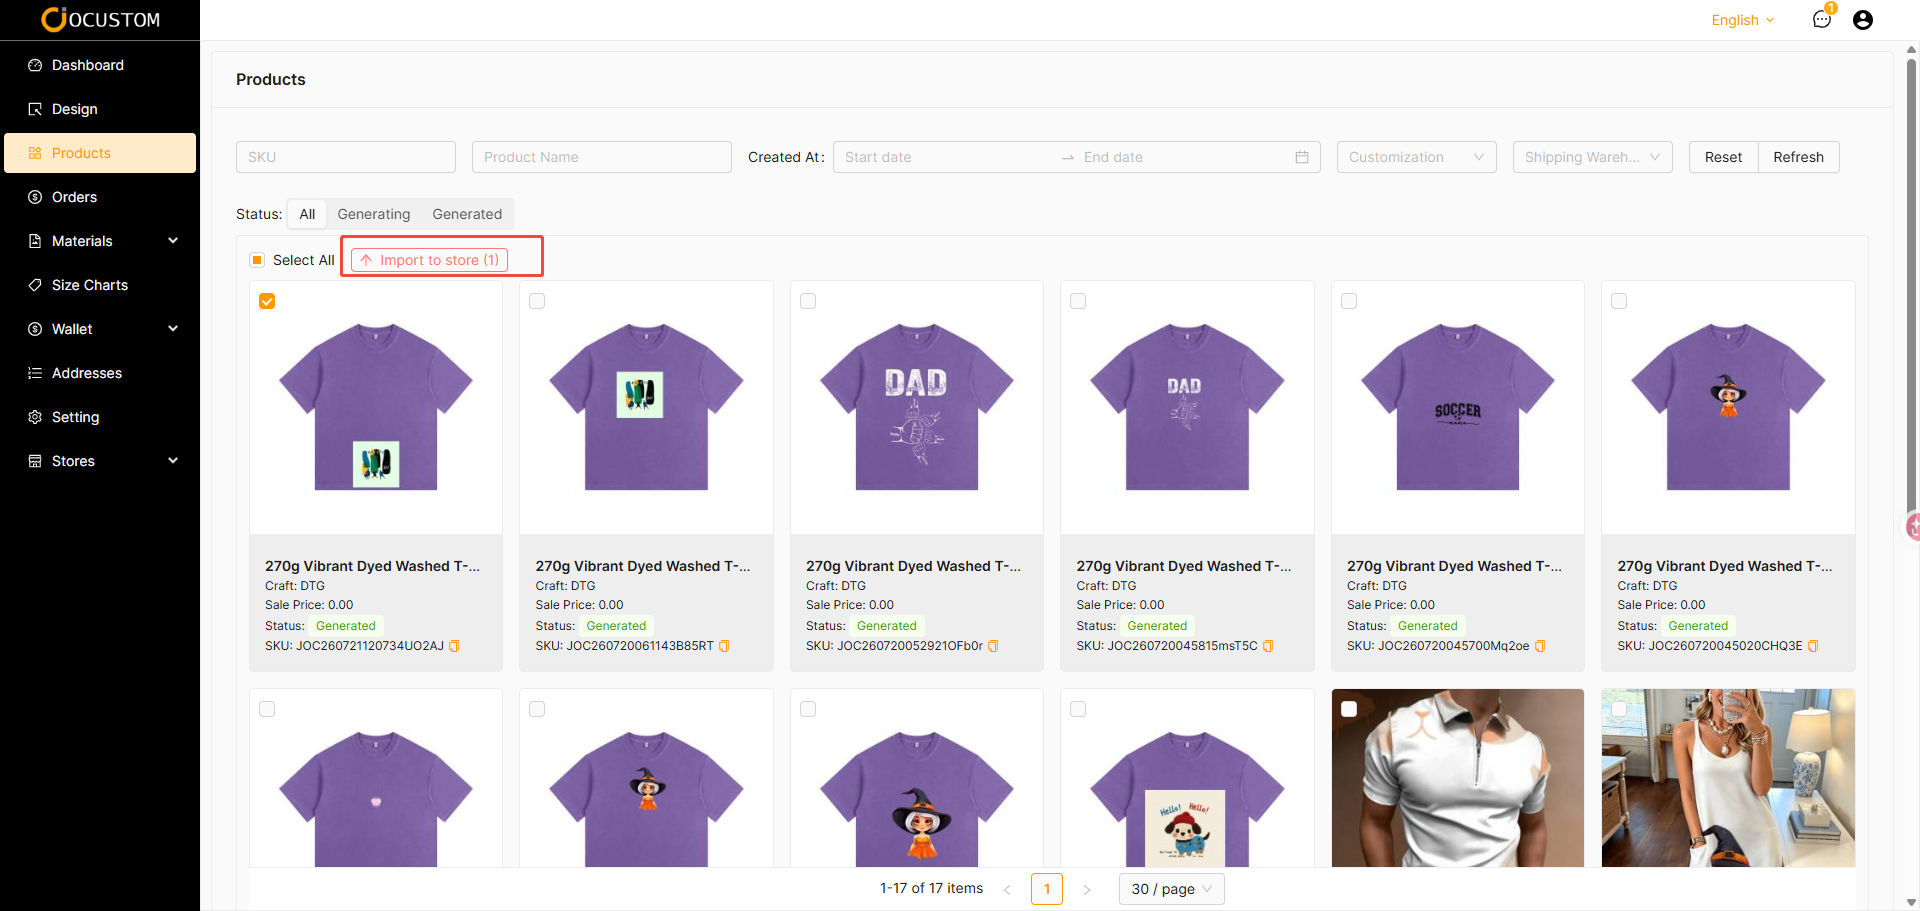Copy SKU JOC26072005292​1OFb0r with copy icon

pos(993,646)
